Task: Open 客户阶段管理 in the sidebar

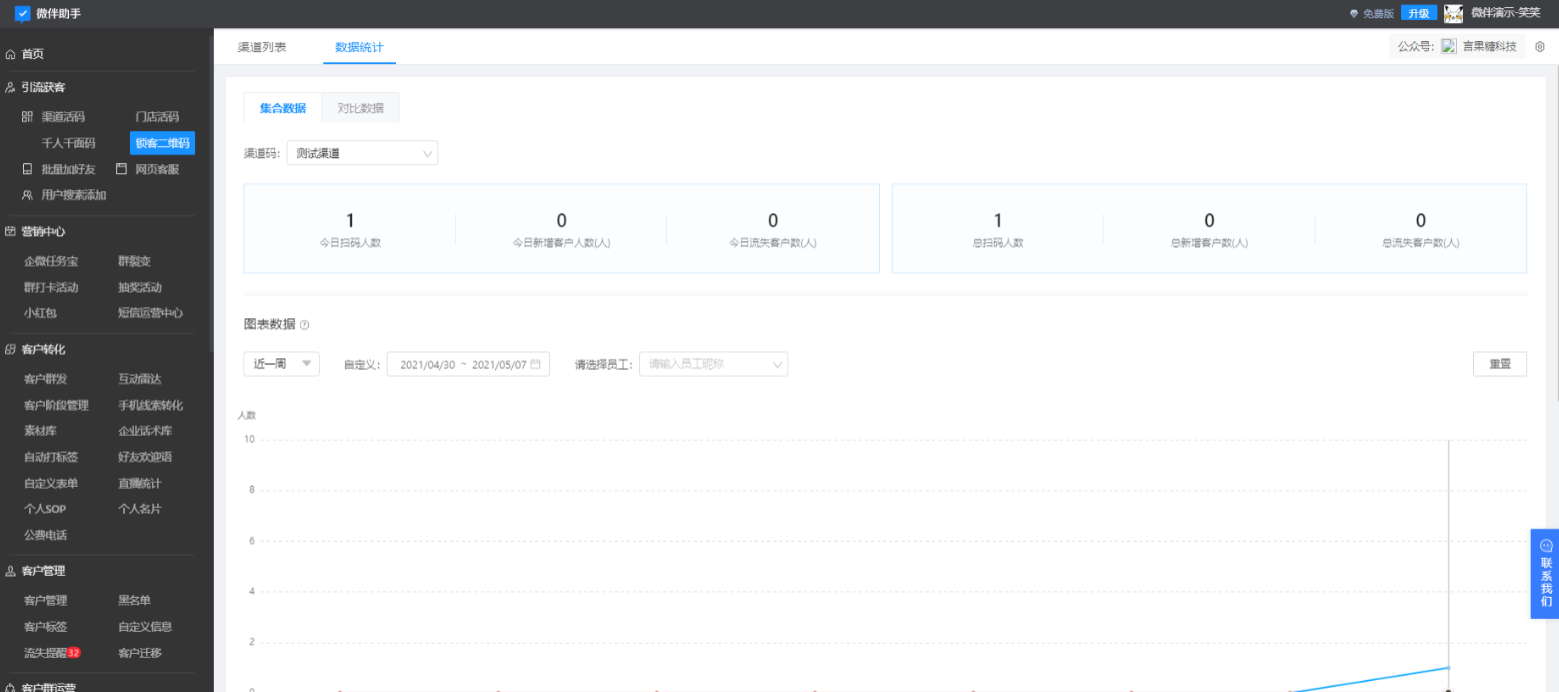Action: [57, 405]
